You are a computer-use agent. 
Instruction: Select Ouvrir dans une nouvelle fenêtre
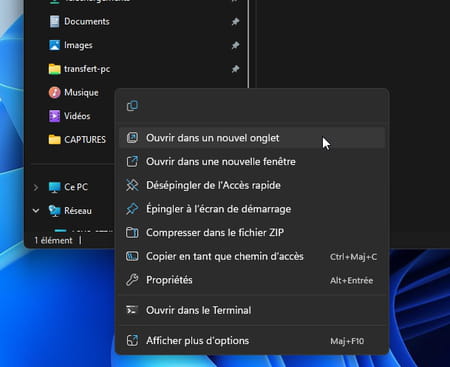[252, 161]
